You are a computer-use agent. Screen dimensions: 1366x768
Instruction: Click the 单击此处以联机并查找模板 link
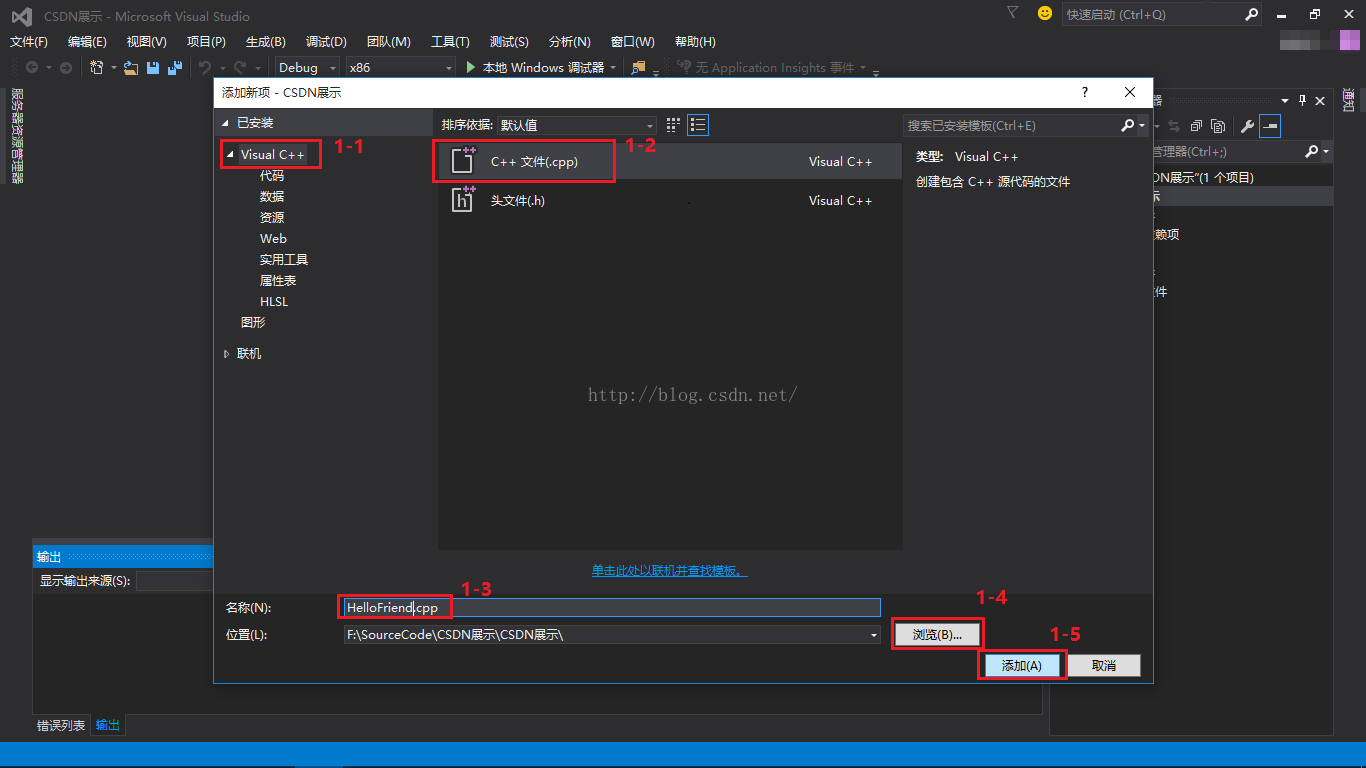click(669, 571)
